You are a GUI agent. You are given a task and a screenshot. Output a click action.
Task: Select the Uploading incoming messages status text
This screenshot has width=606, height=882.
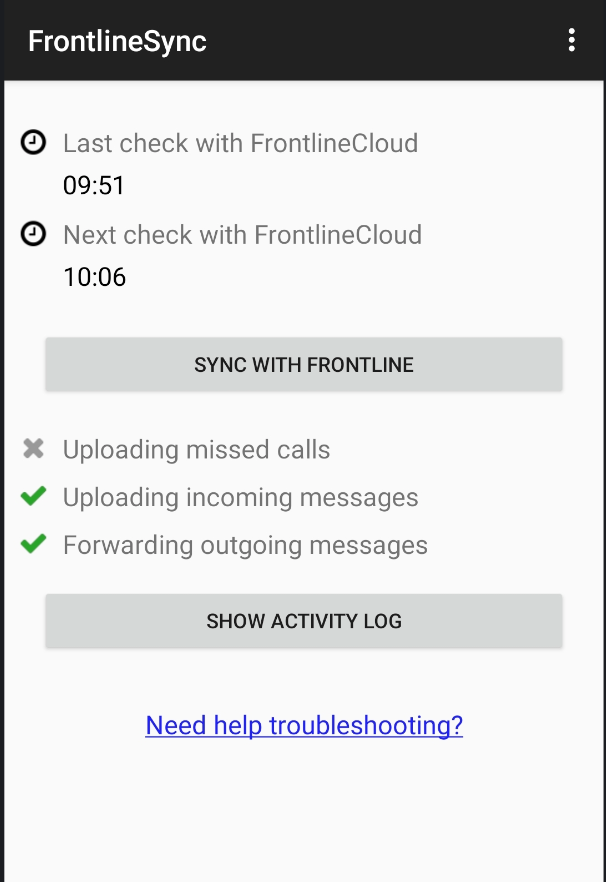240,497
